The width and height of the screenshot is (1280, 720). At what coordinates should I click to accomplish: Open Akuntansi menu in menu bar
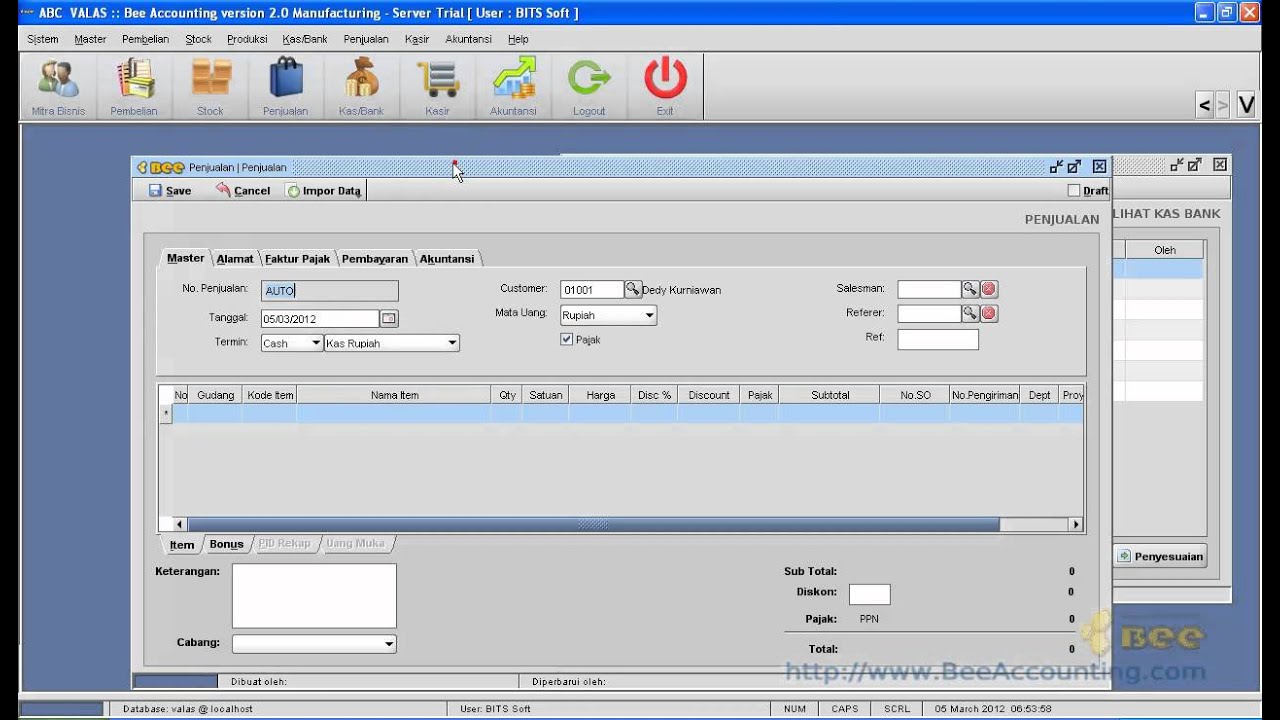468,39
